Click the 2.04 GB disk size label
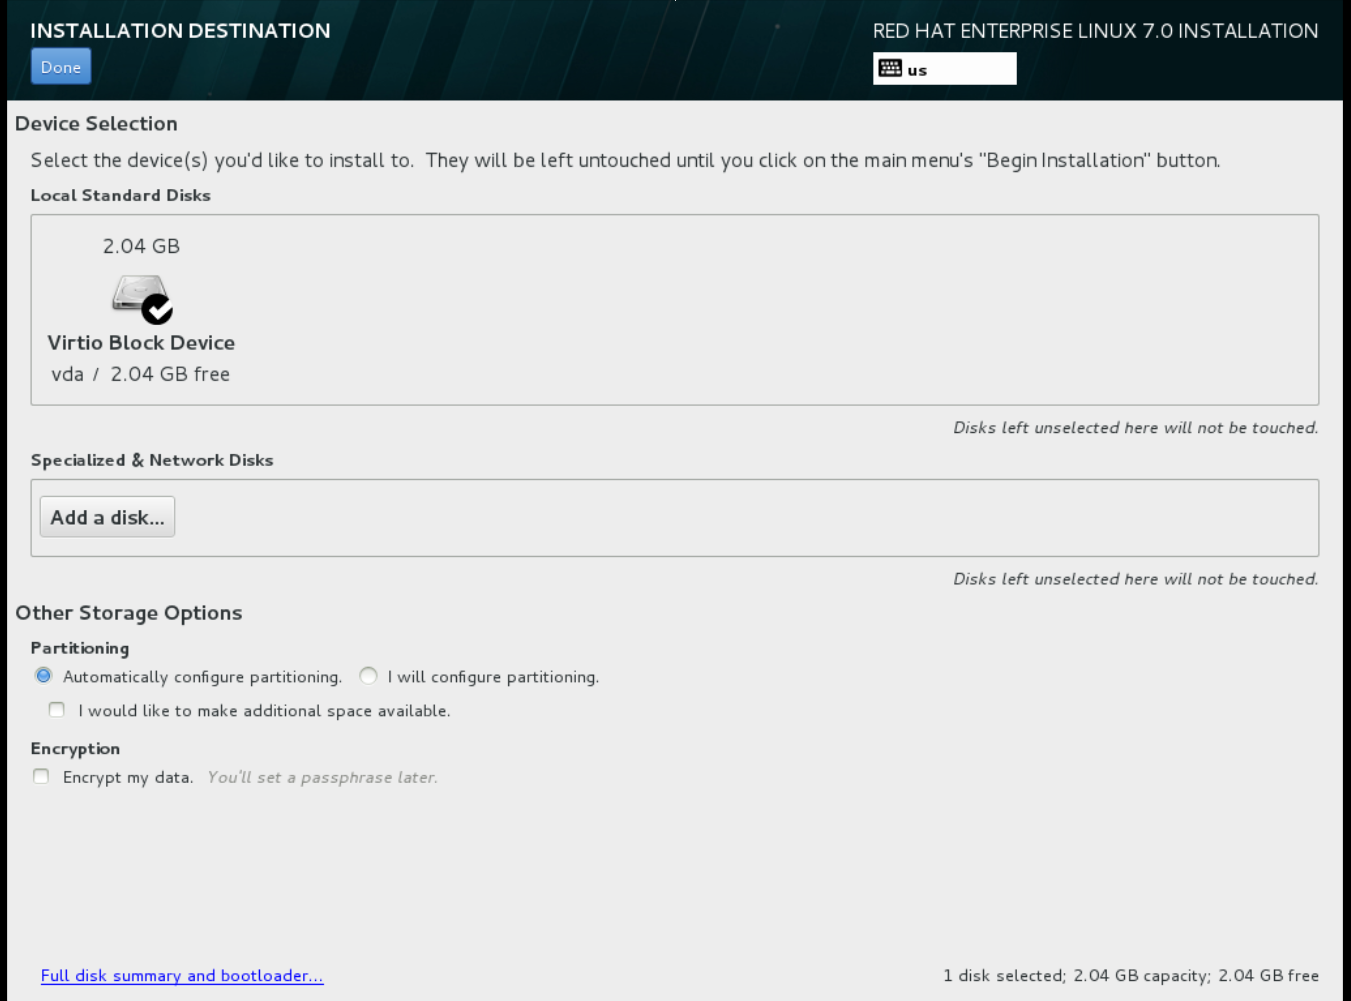 coord(141,246)
